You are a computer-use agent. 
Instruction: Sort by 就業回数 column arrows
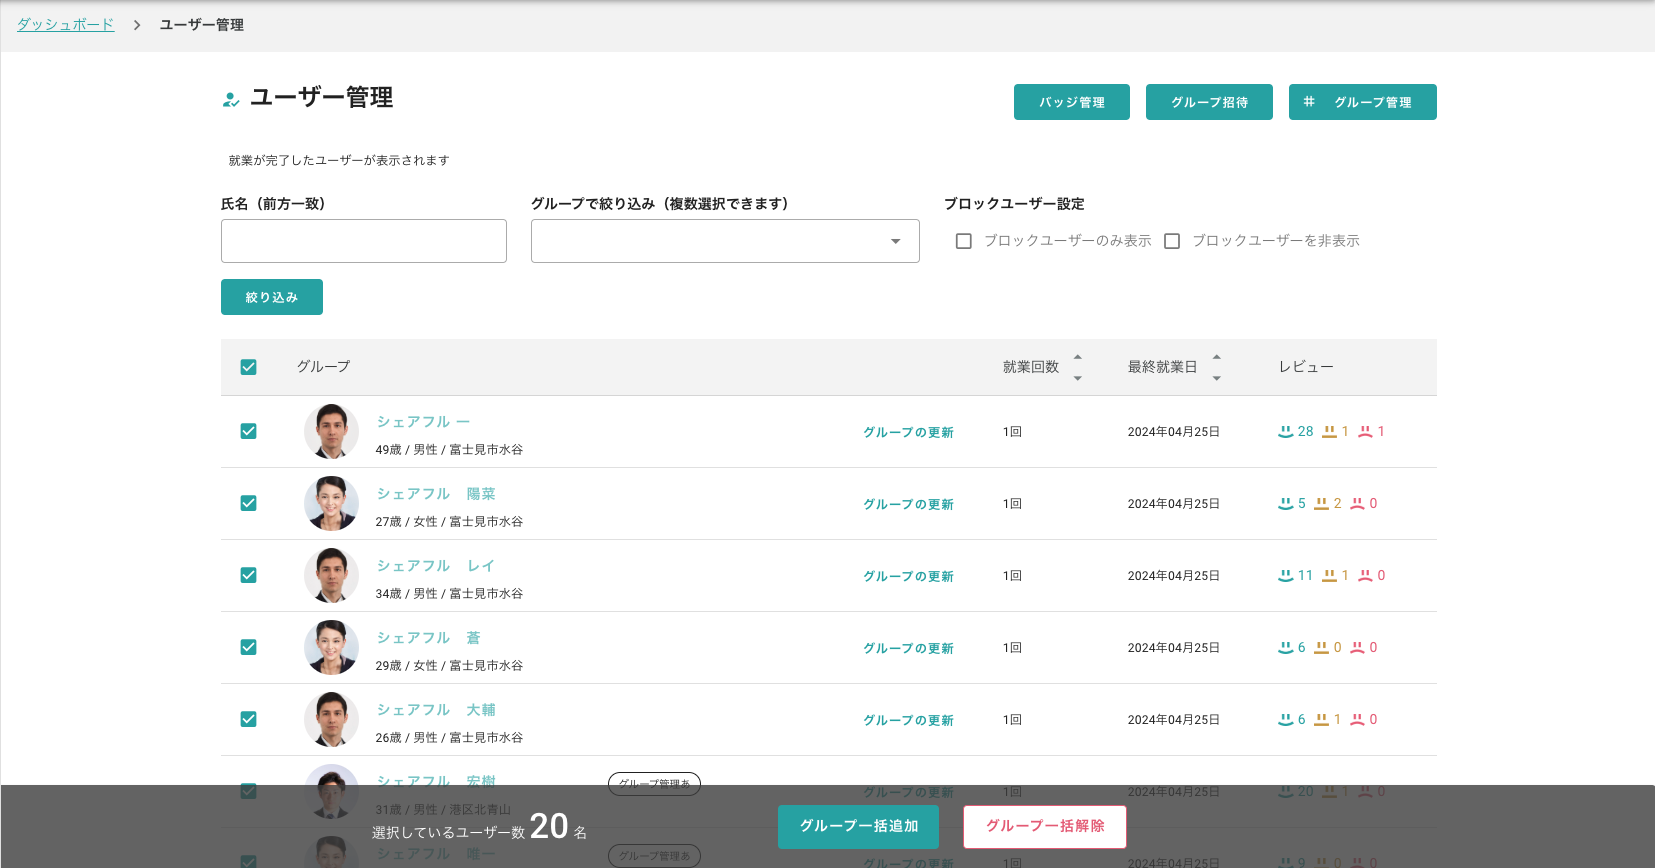(1077, 367)
